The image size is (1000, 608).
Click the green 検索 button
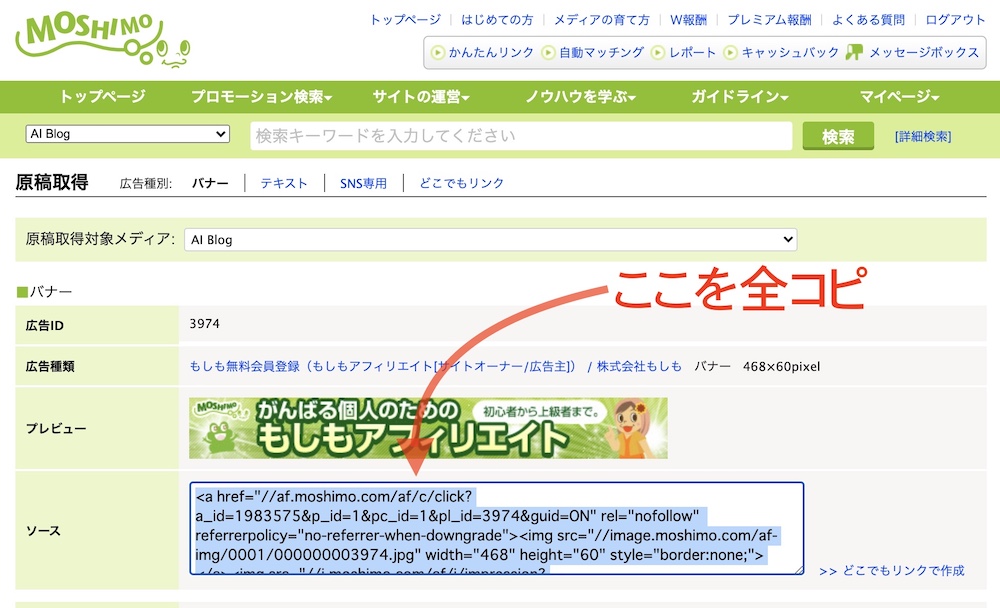click(x=838, y=136)
